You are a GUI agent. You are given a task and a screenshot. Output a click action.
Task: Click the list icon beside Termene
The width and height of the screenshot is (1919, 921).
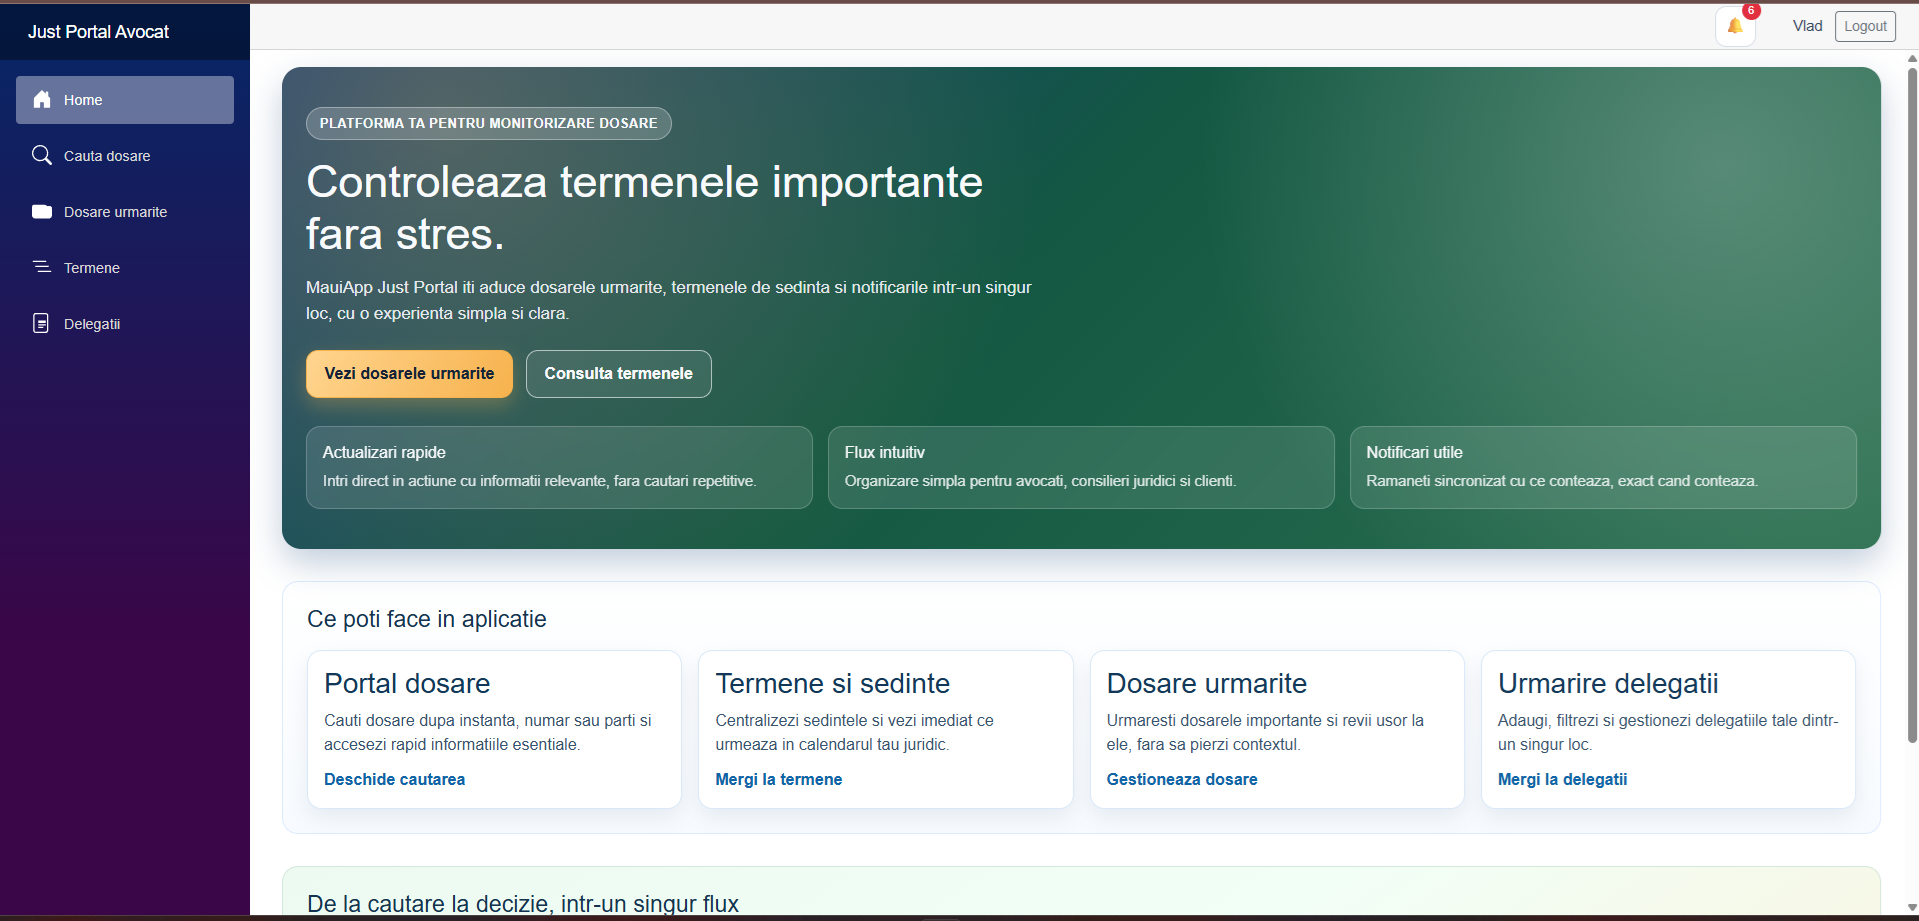[x=42, y=267]
